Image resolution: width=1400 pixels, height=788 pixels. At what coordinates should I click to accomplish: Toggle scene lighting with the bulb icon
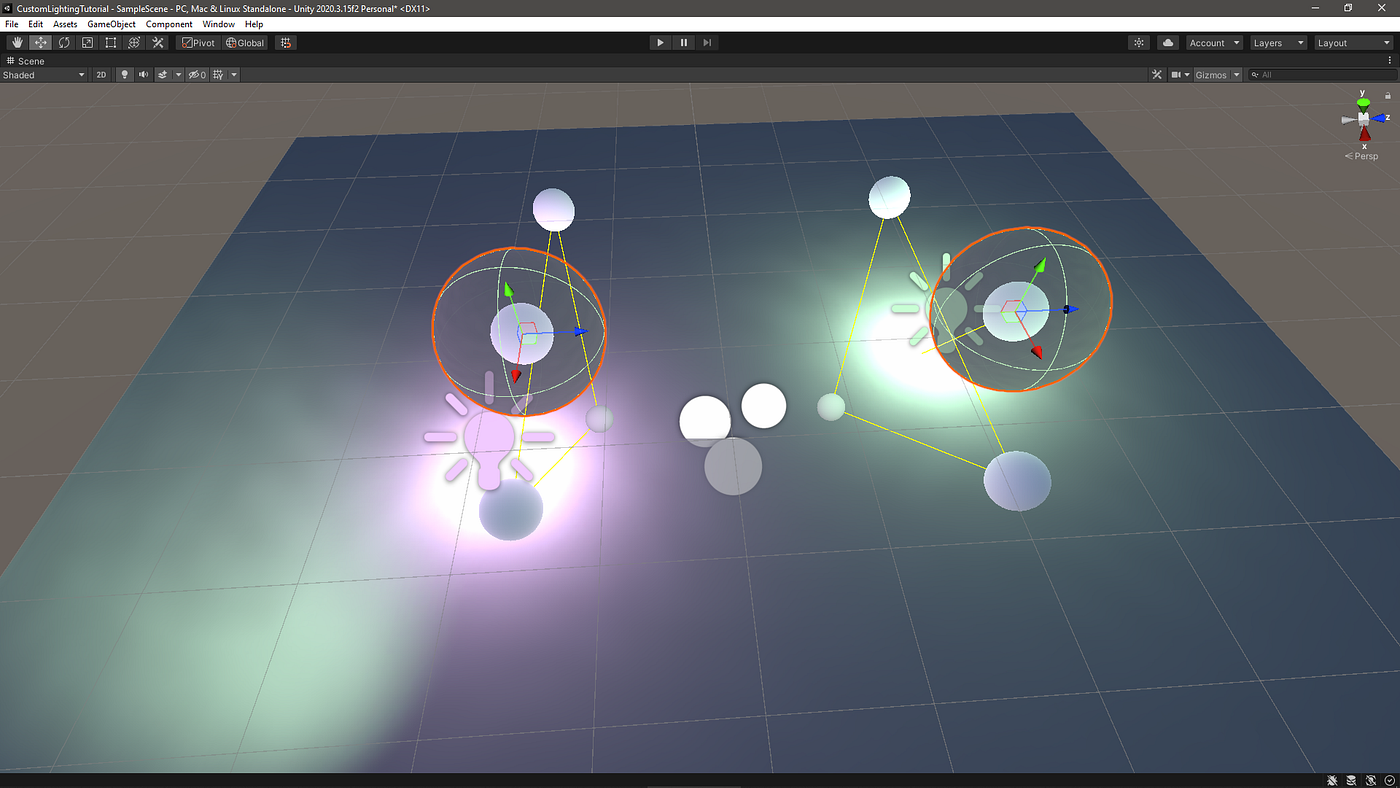point(123,74)
